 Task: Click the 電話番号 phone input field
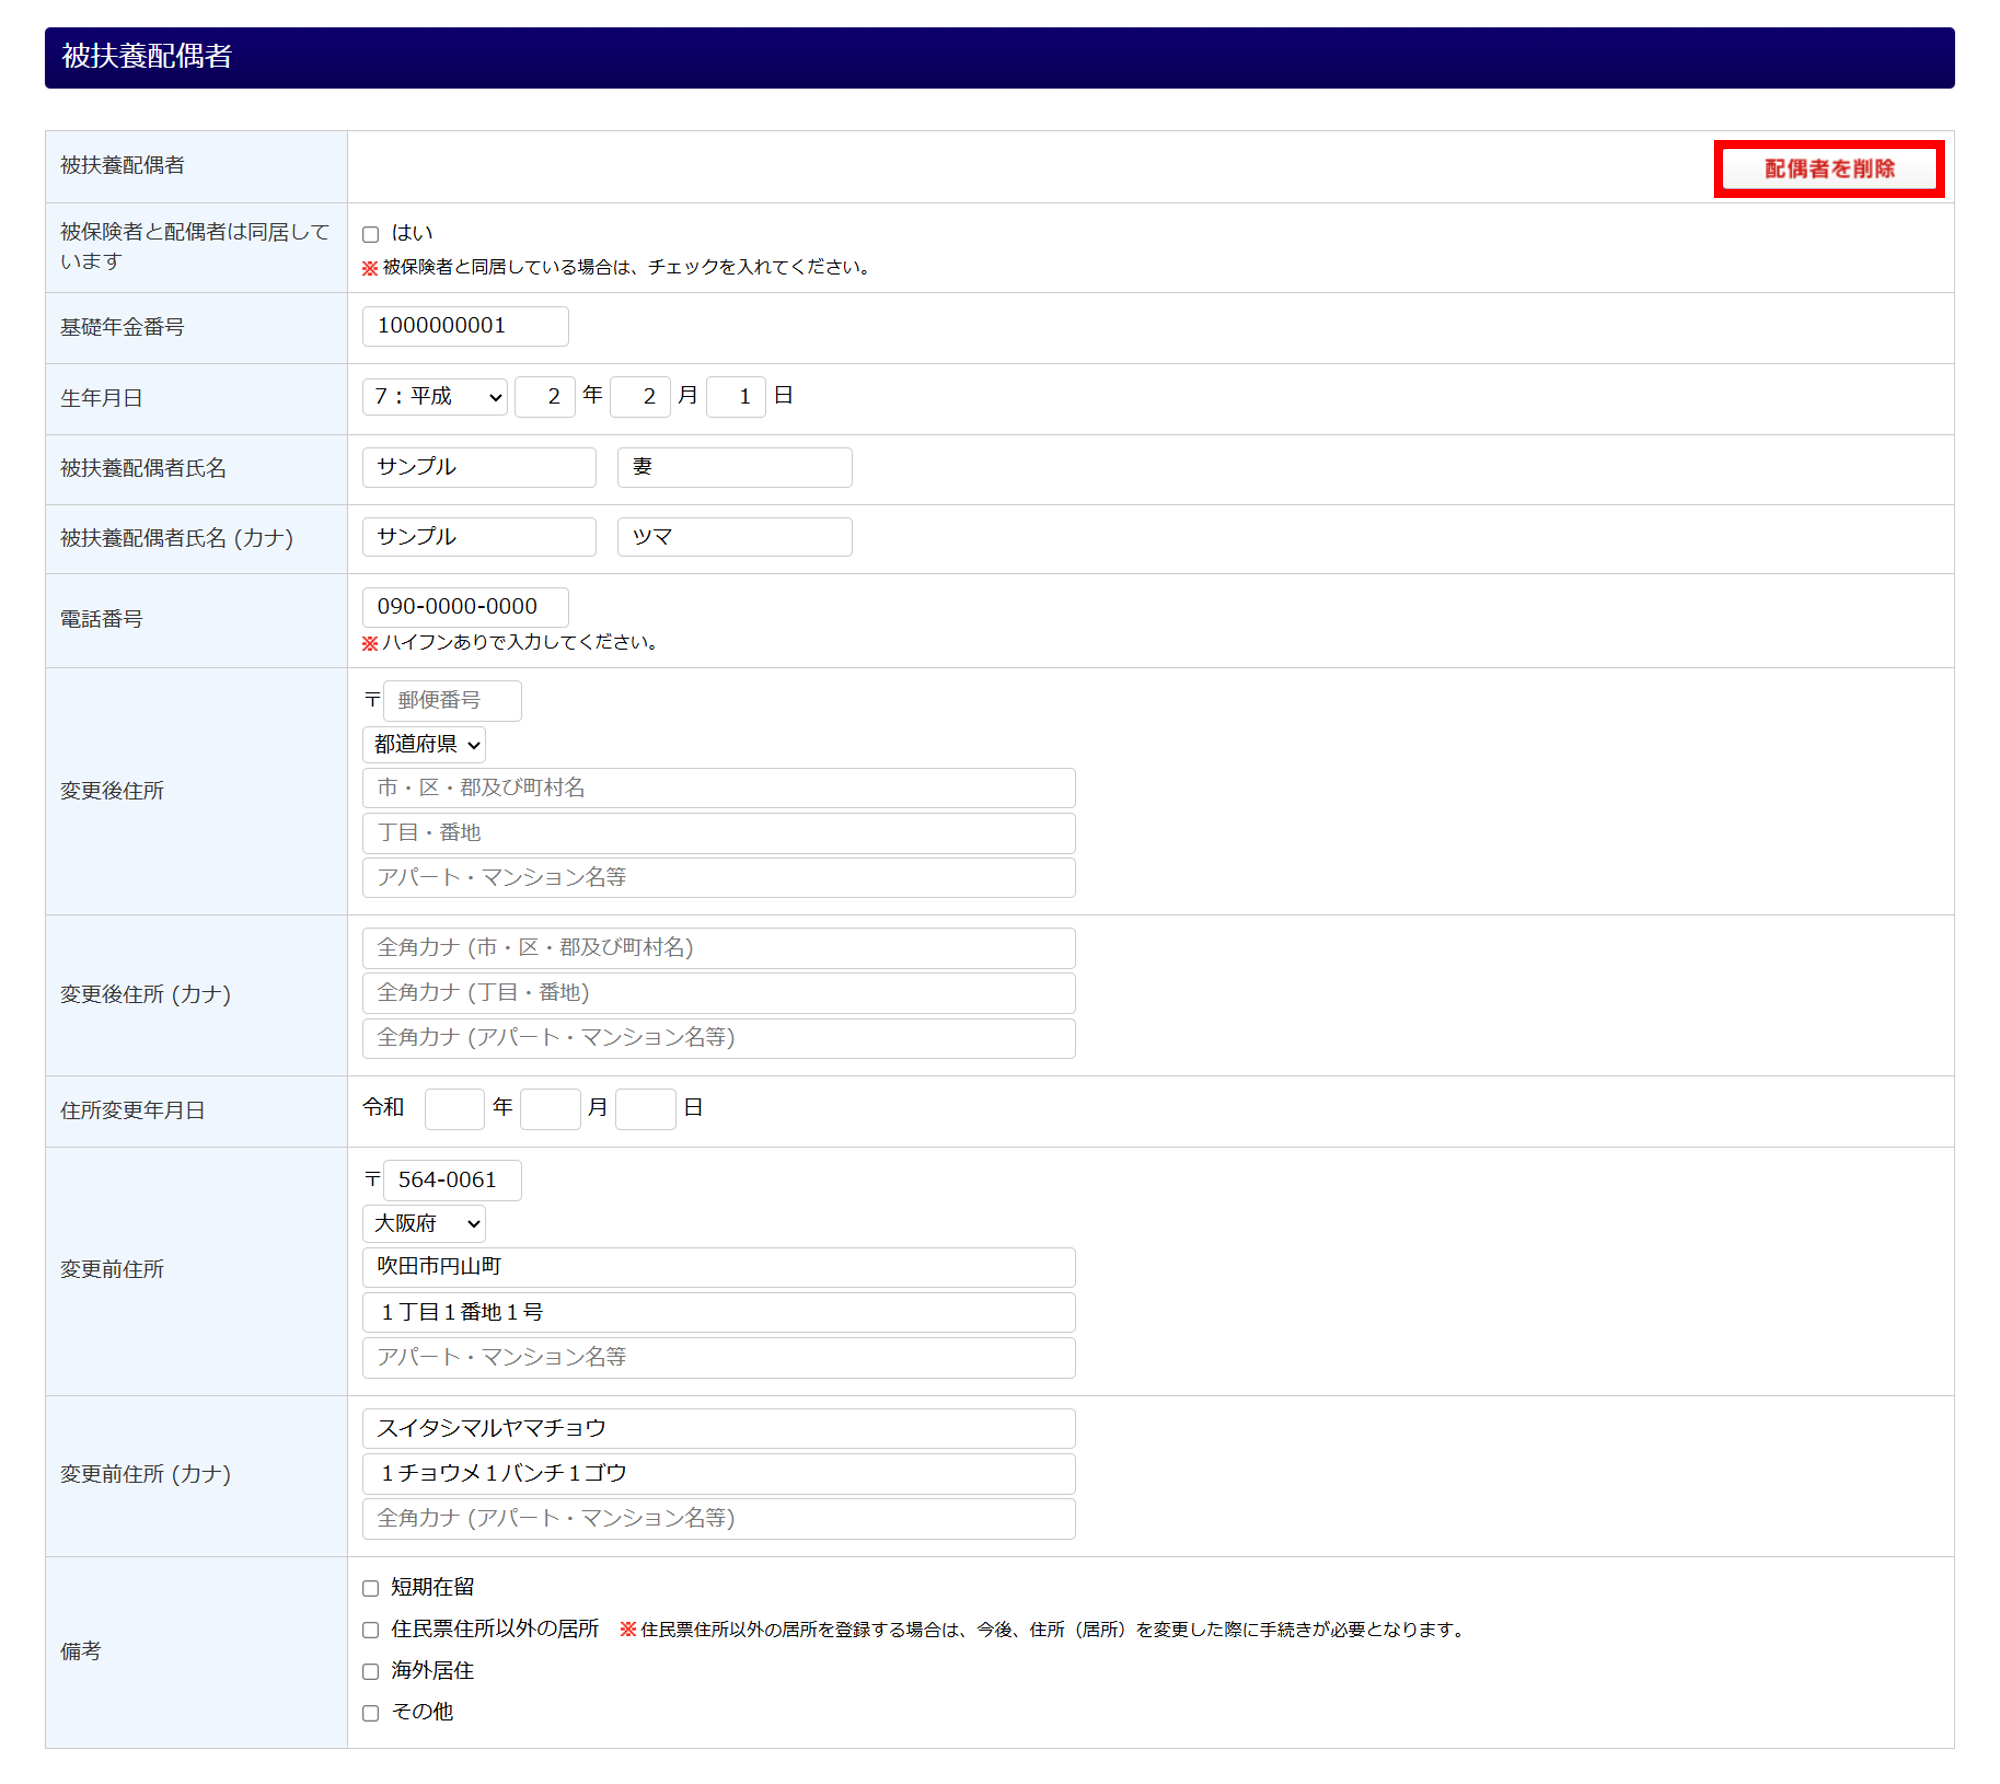click(x=465, y=607)
